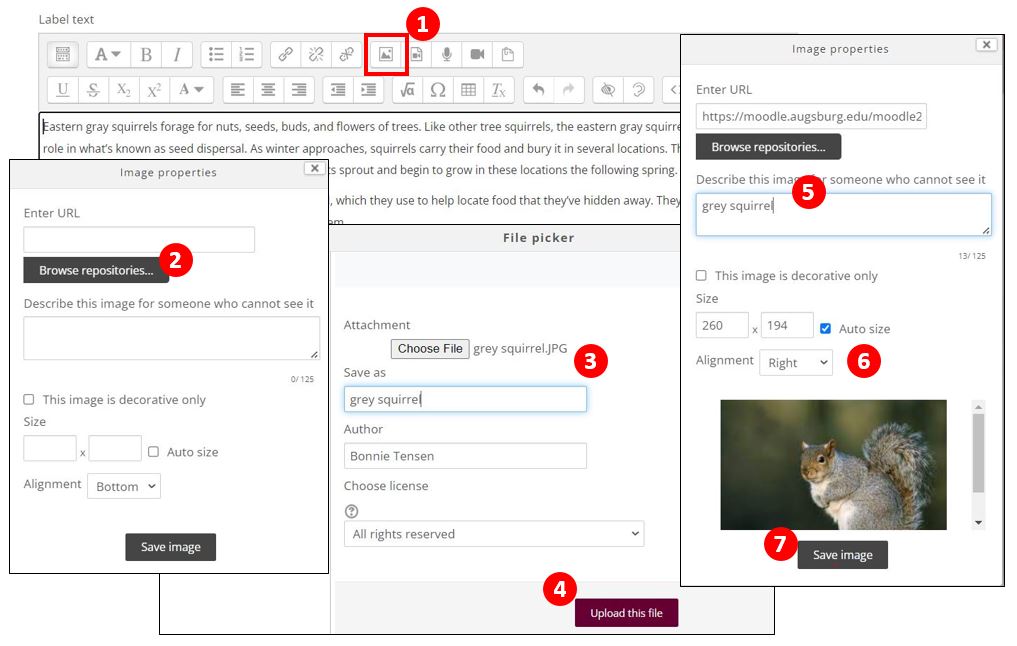
Task: Insert an unordered bullet list
Action: coord(216,54)
